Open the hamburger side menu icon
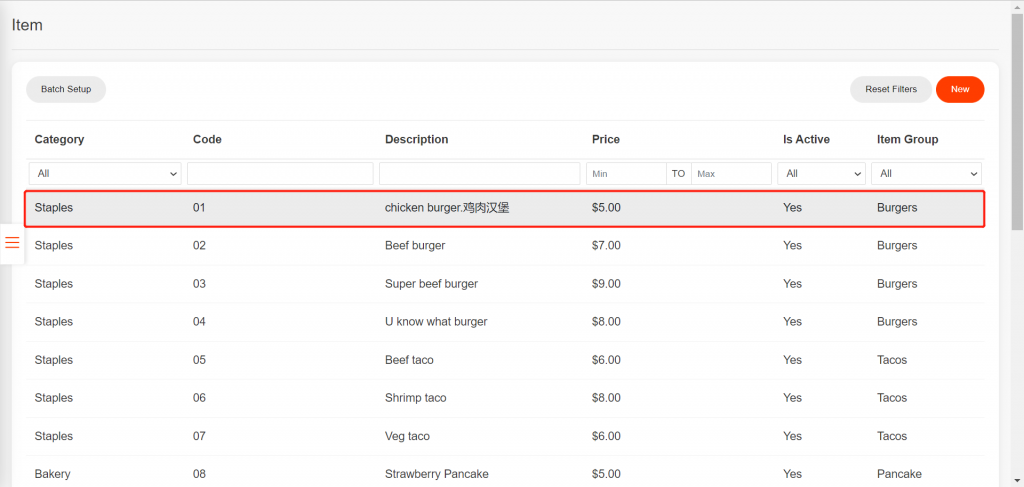 pos(12,243)
